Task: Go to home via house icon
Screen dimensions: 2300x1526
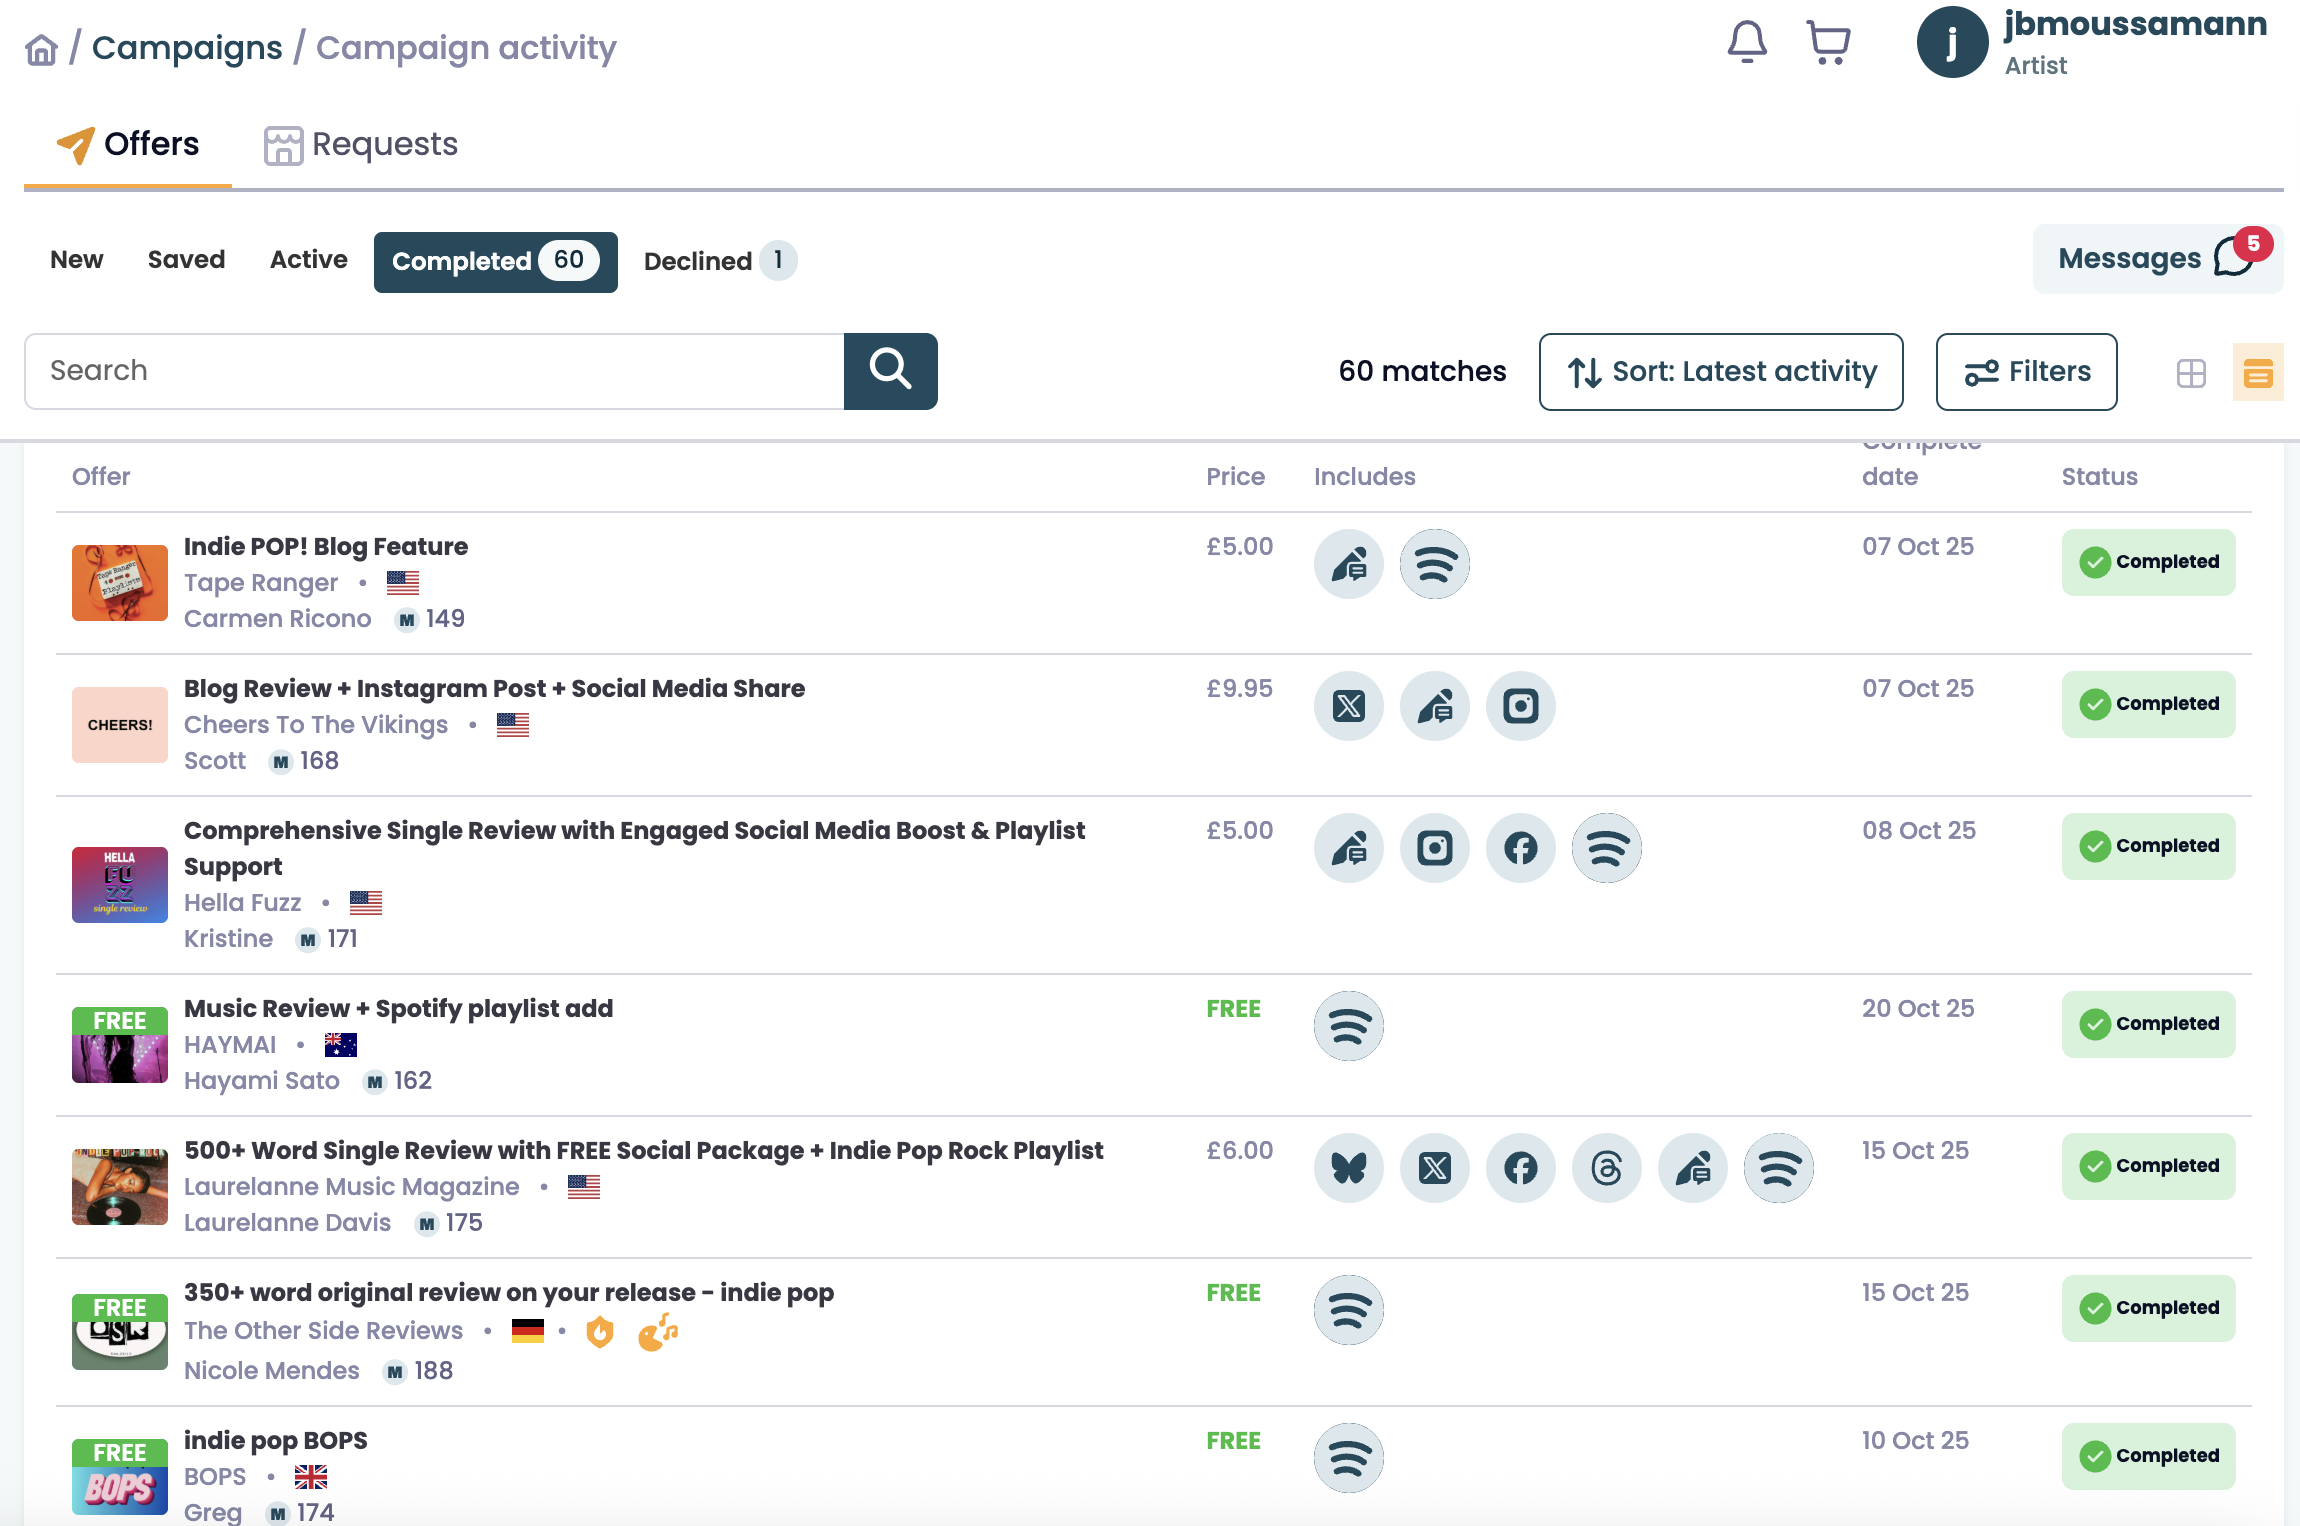Action: [41, 49]
